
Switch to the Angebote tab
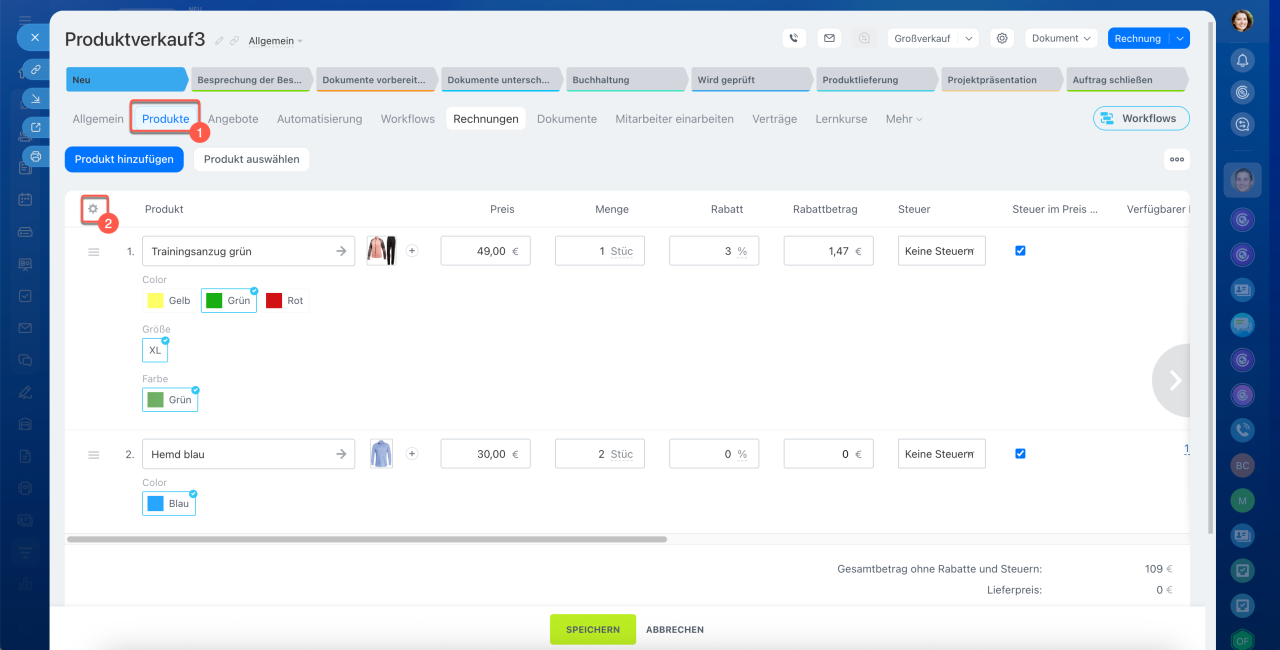point(233,119)
